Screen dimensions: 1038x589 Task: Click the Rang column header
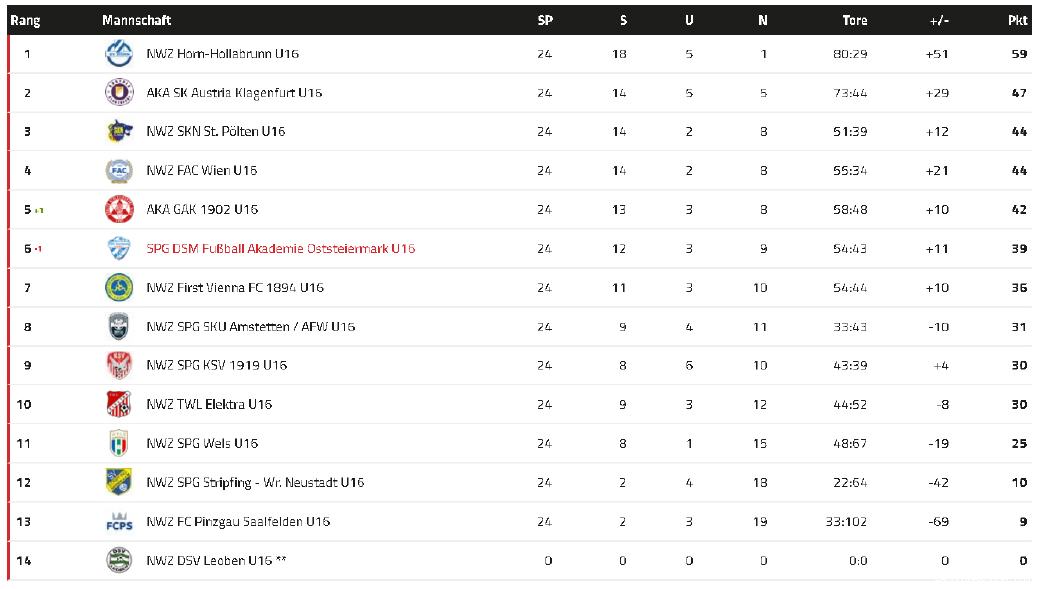point(25,20)
